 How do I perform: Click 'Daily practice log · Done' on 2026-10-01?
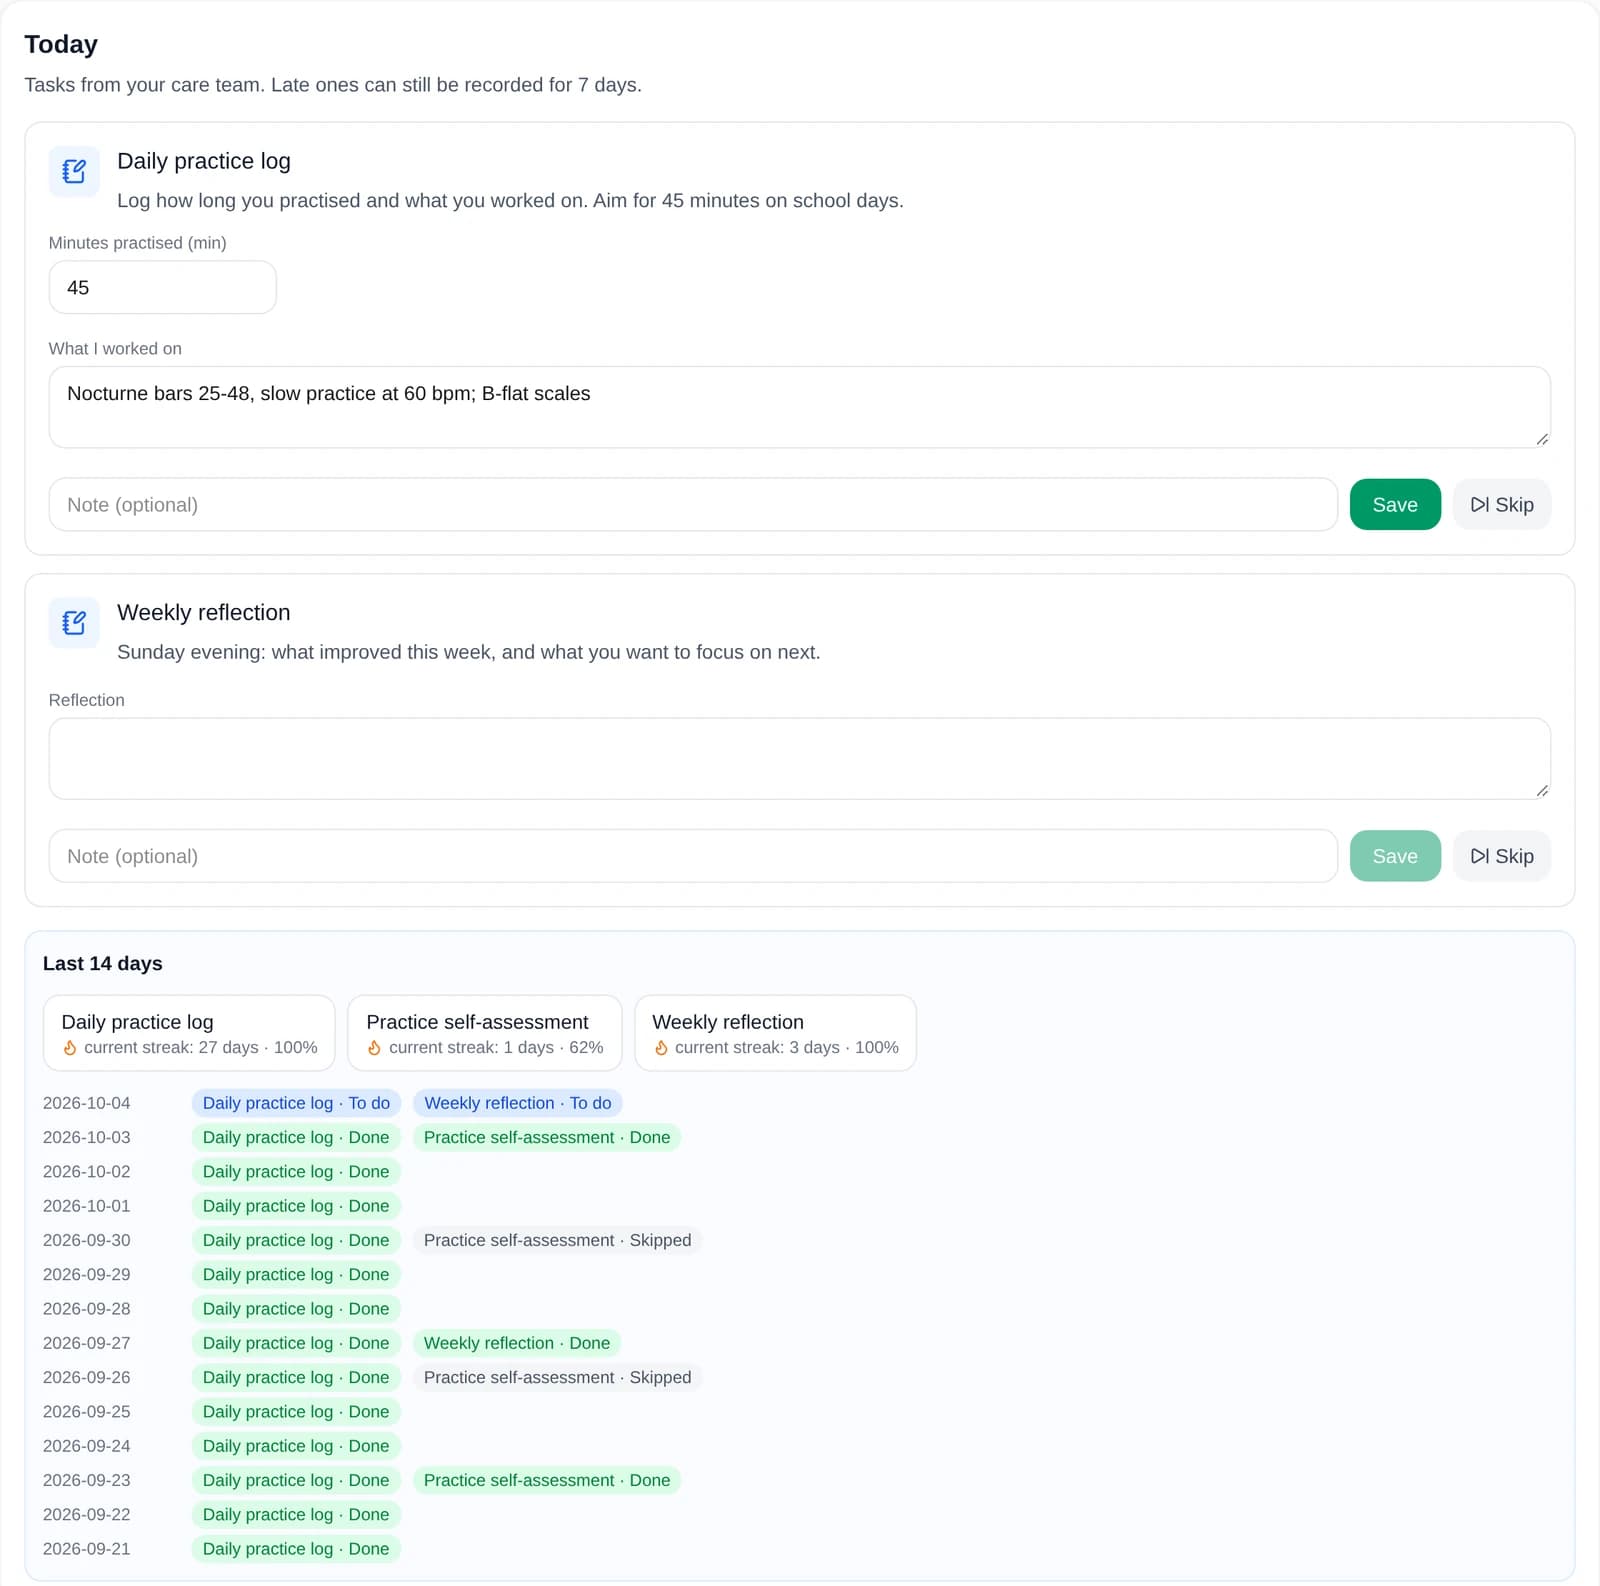coord(296,1206)
